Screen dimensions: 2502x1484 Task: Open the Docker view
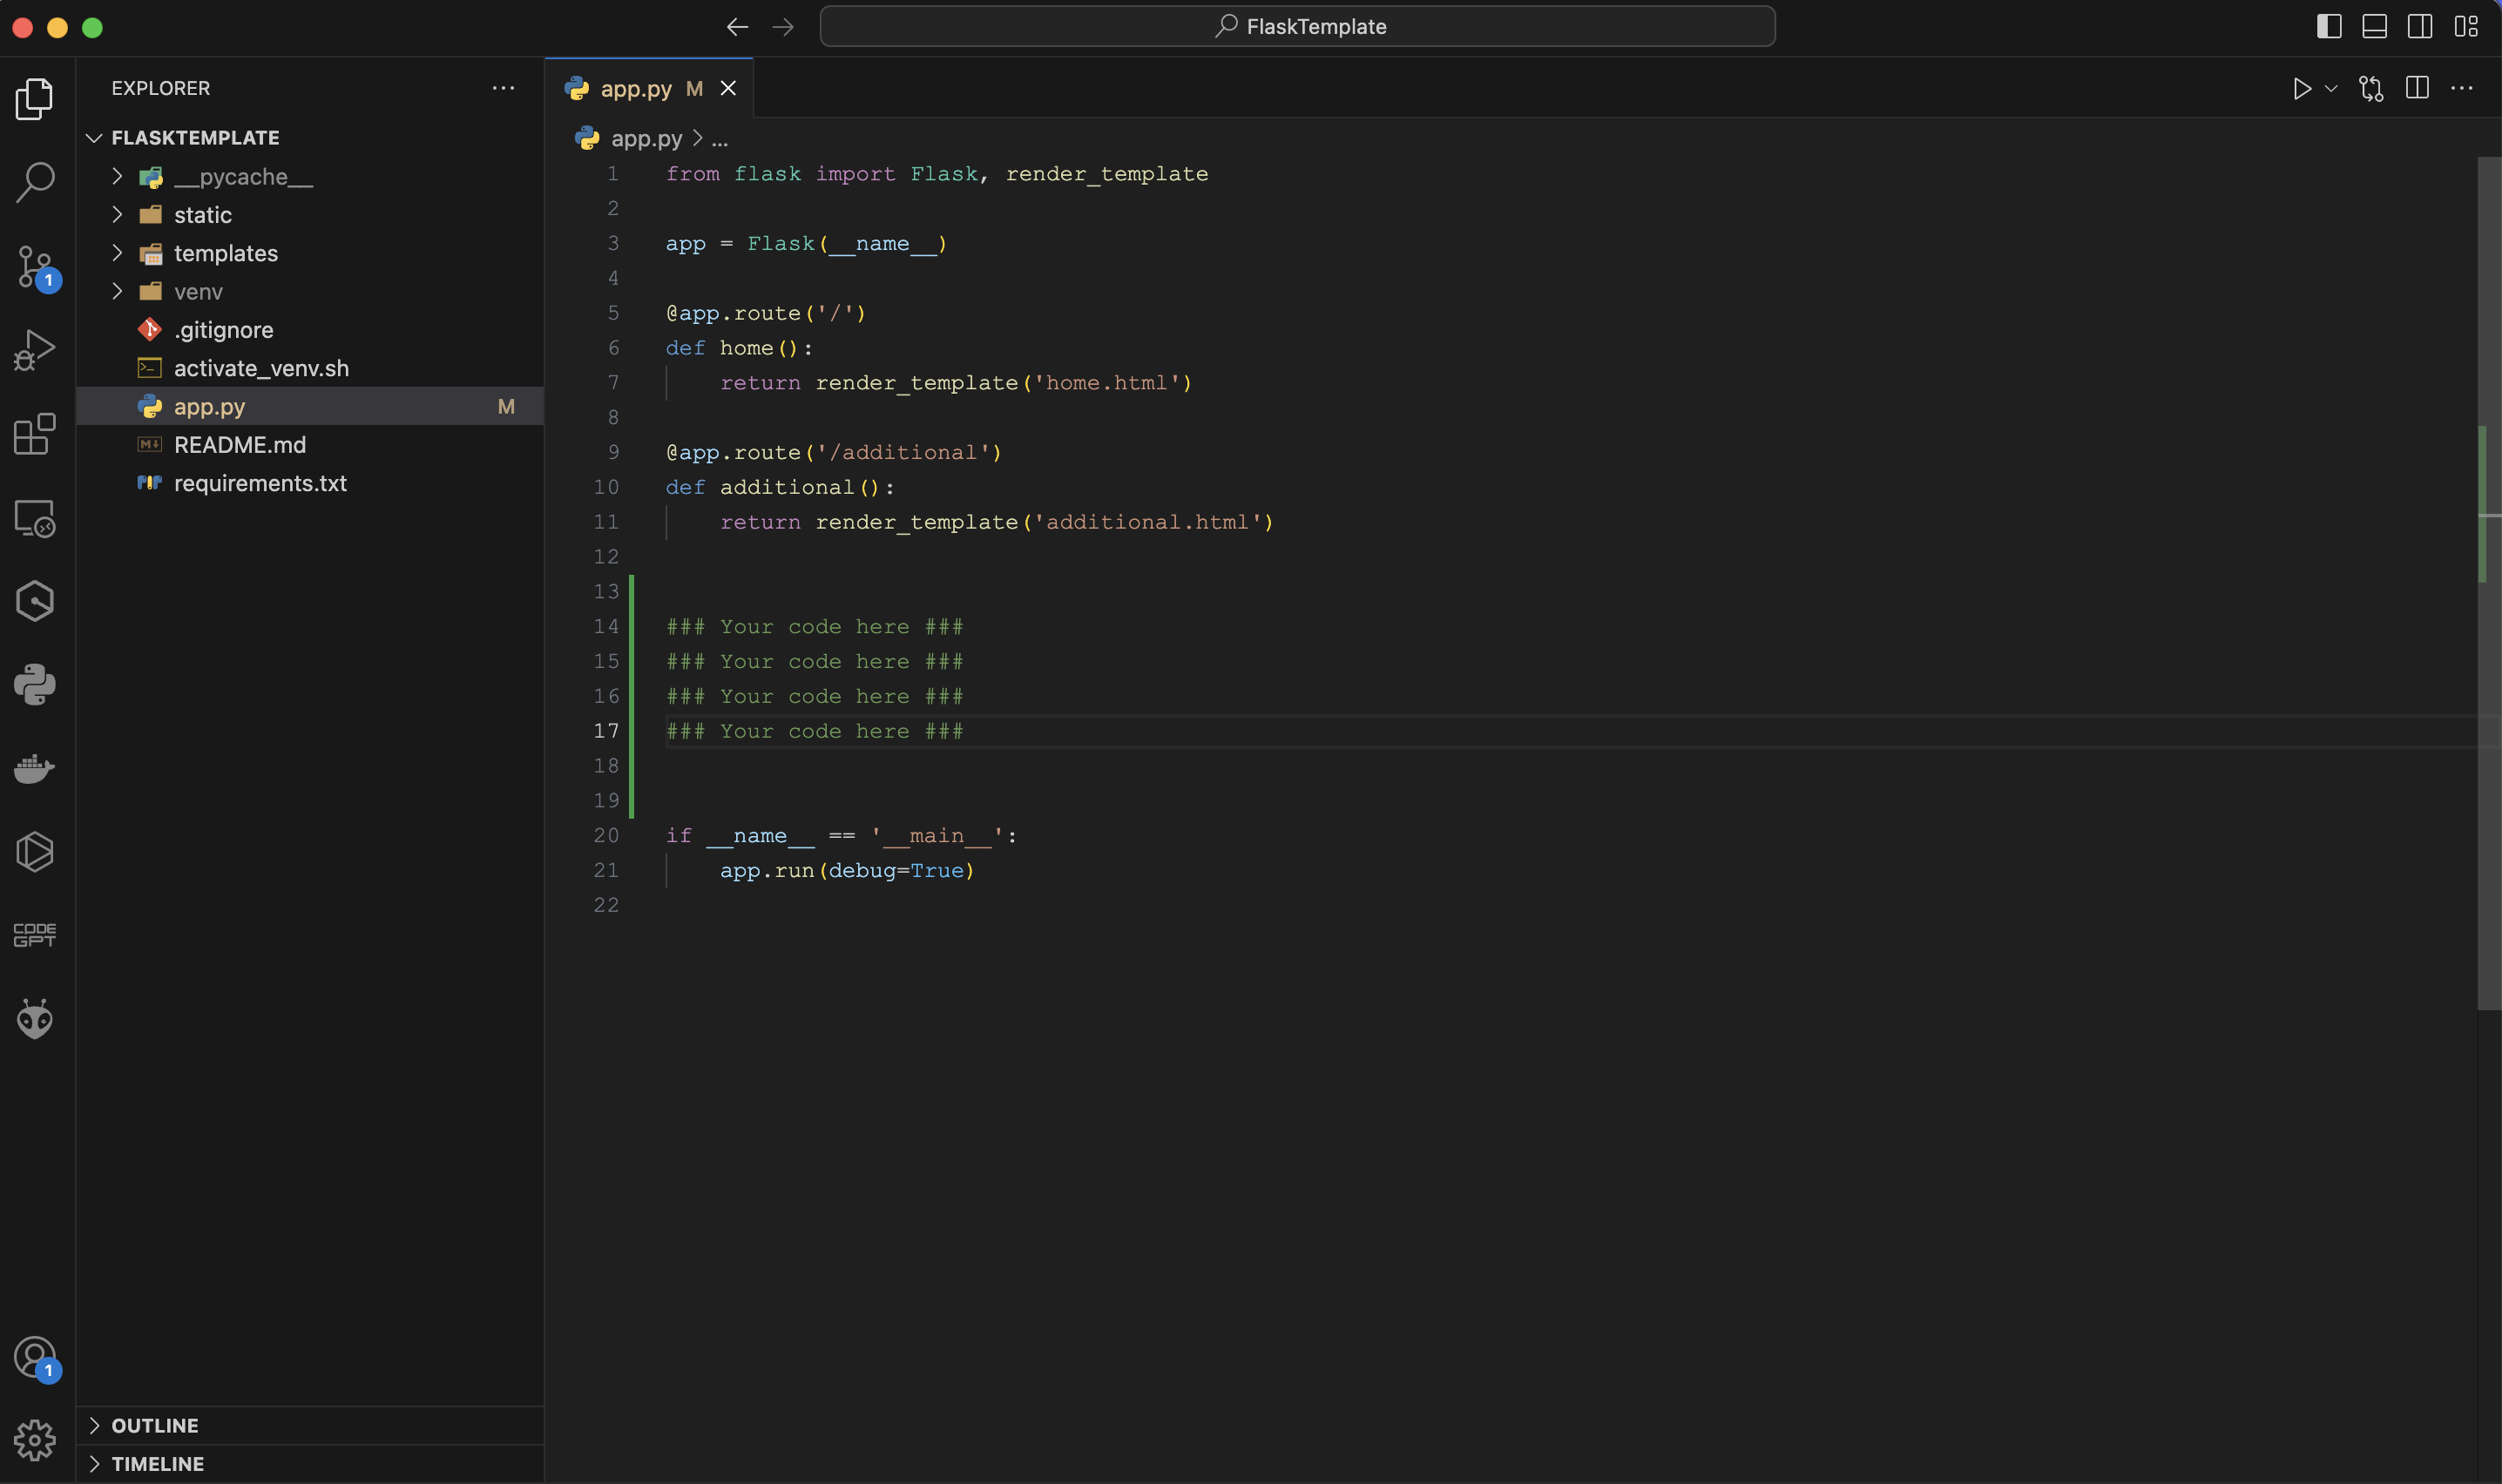35,768
